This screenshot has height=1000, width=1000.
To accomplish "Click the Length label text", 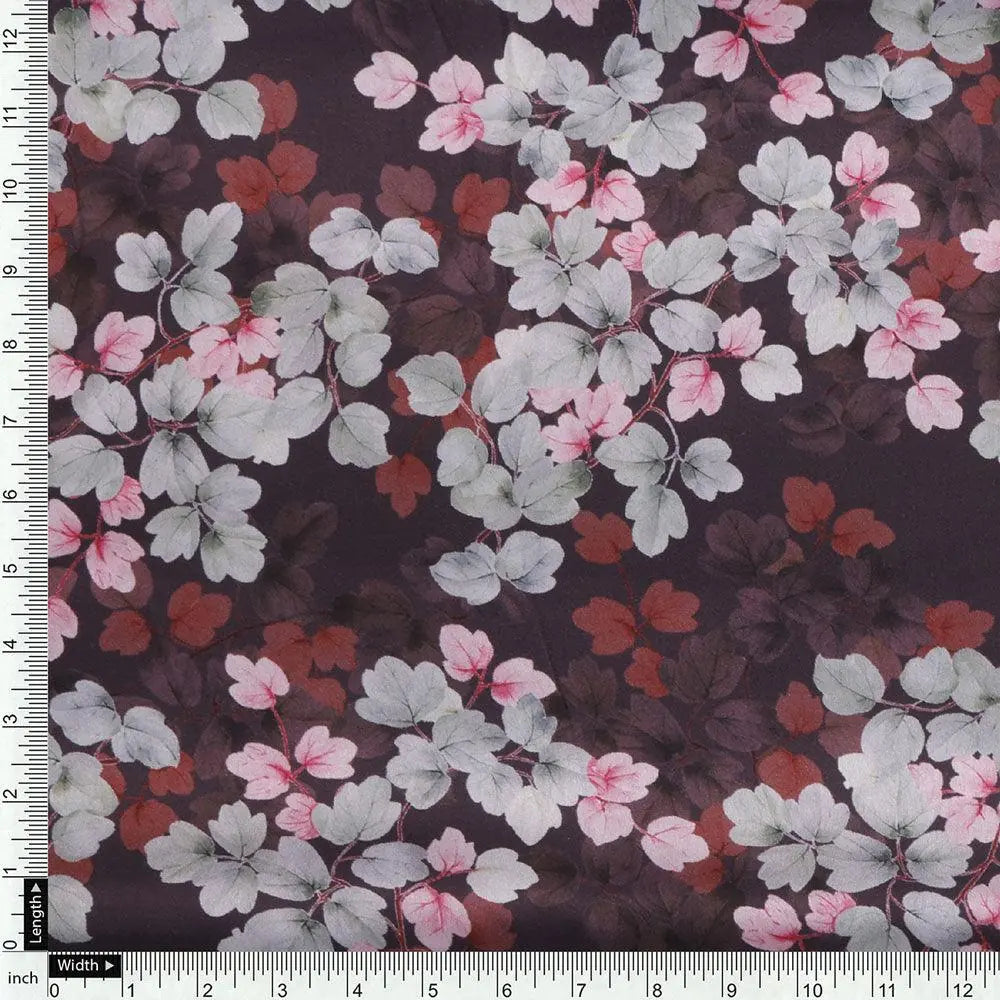I will 36,914.
